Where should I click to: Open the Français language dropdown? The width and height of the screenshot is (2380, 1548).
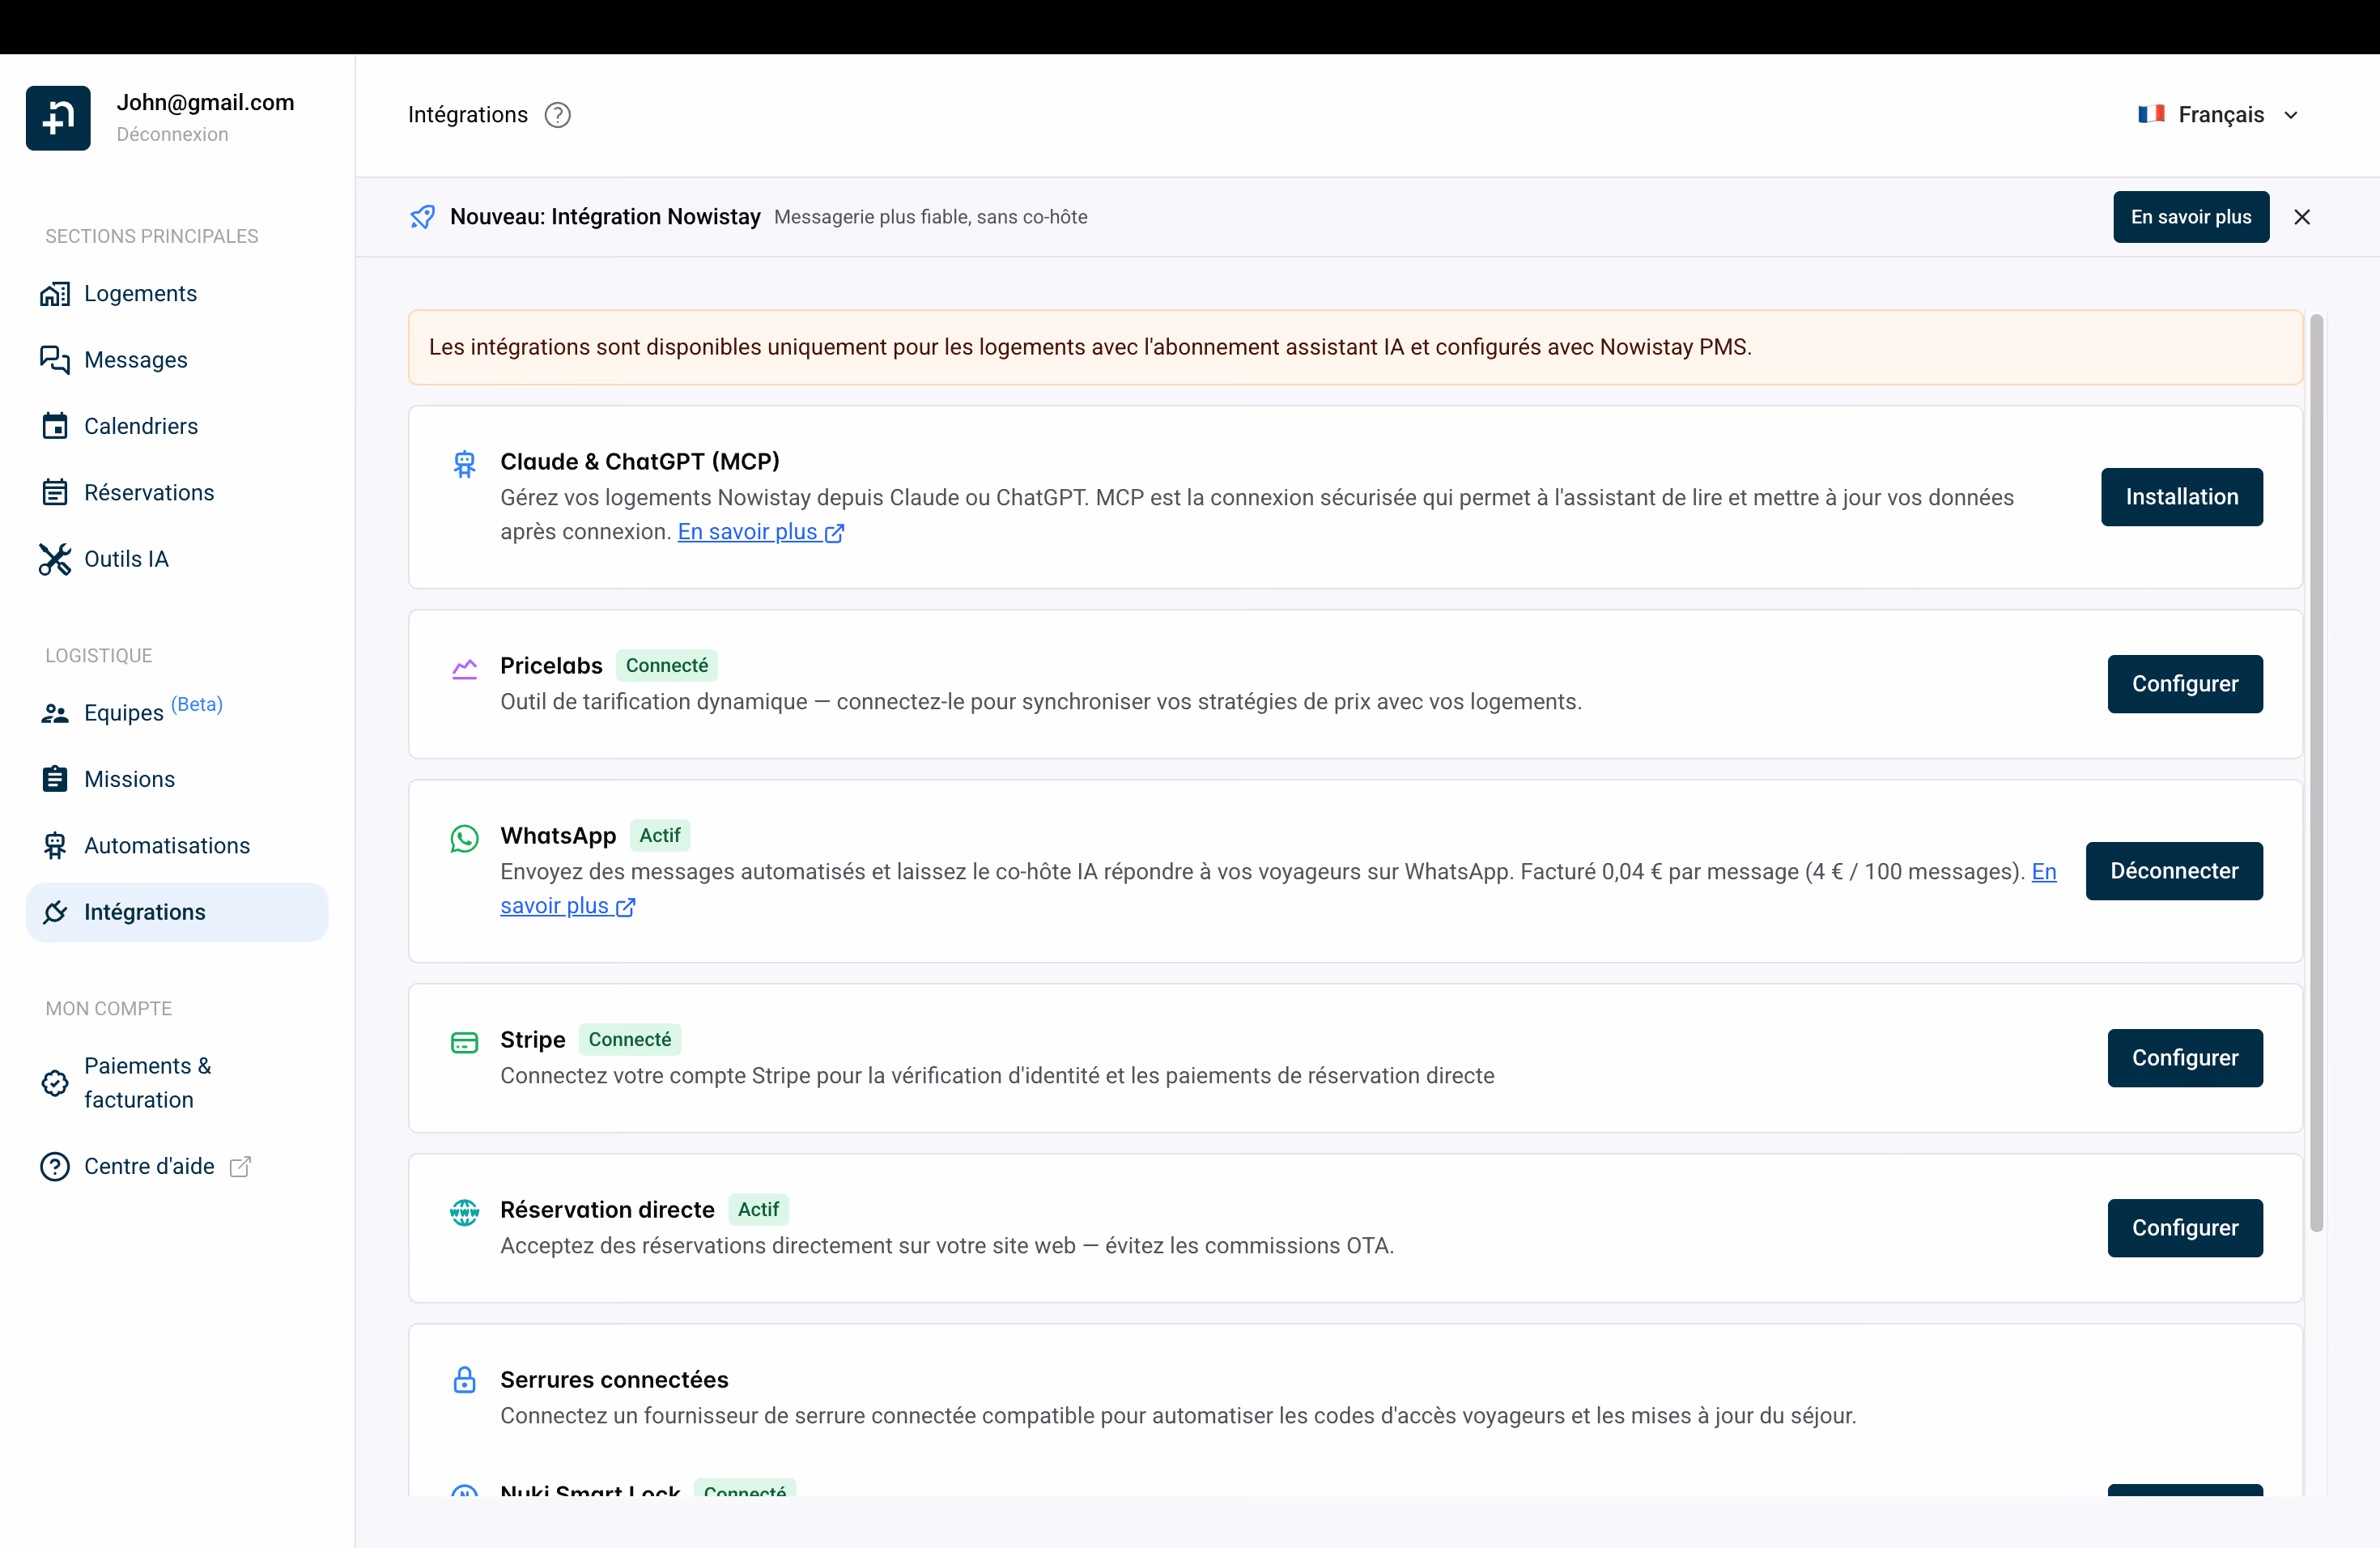2219,115
